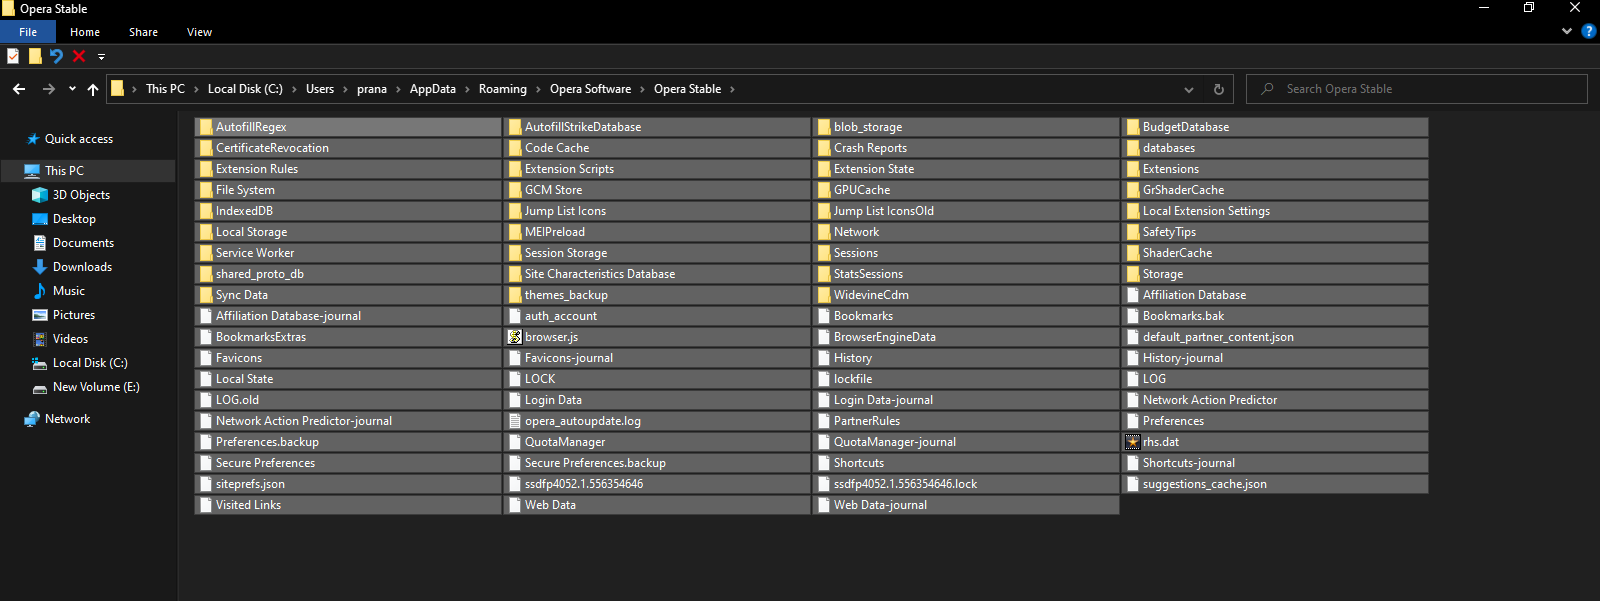Select the file named suggestions_cache.json
Screen dimensions: 1600x601
[1275, 484]
